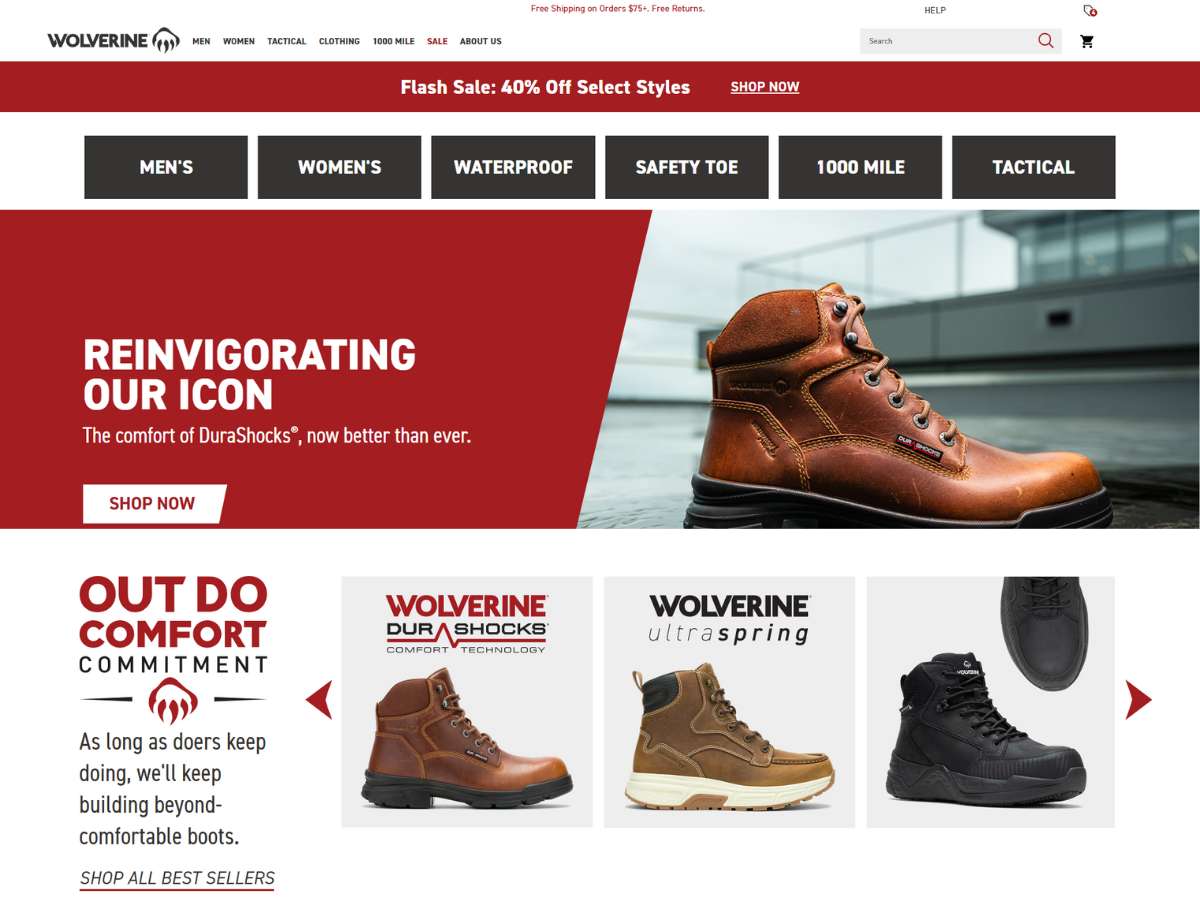Open the shopping cart icon
Screen dimensions: 1200x900
(1087, 41)
